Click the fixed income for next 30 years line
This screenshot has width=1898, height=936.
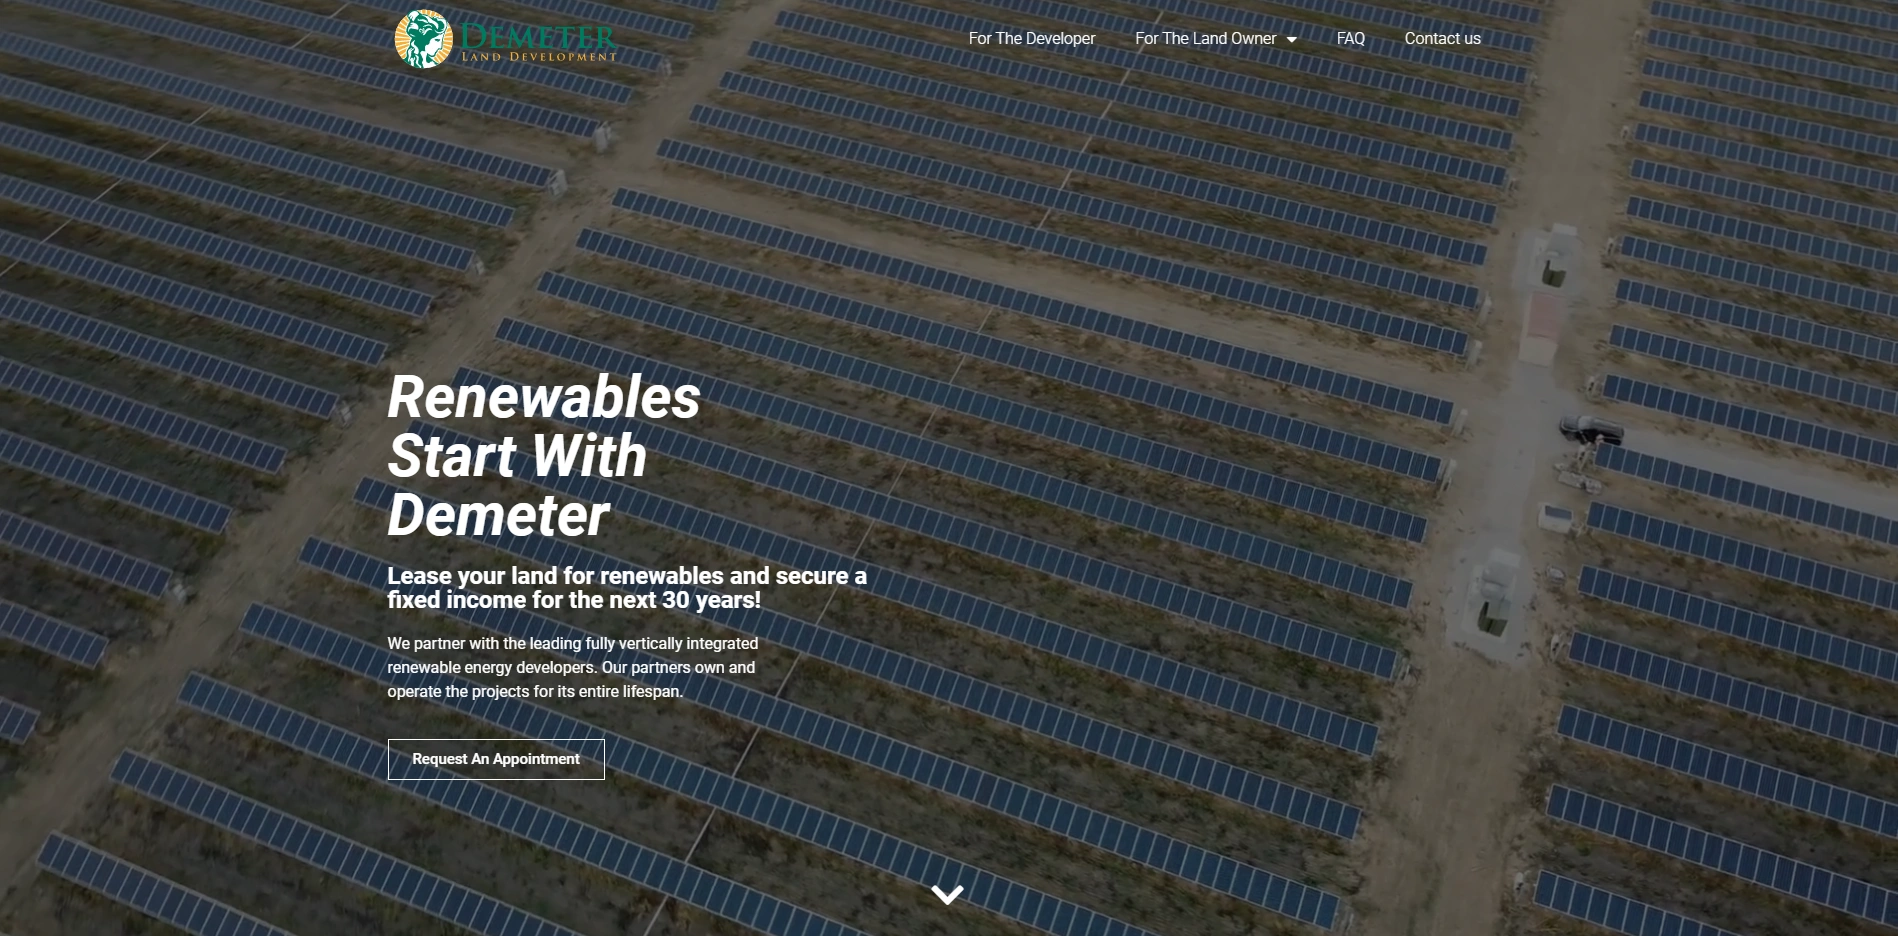pos(574,600)
